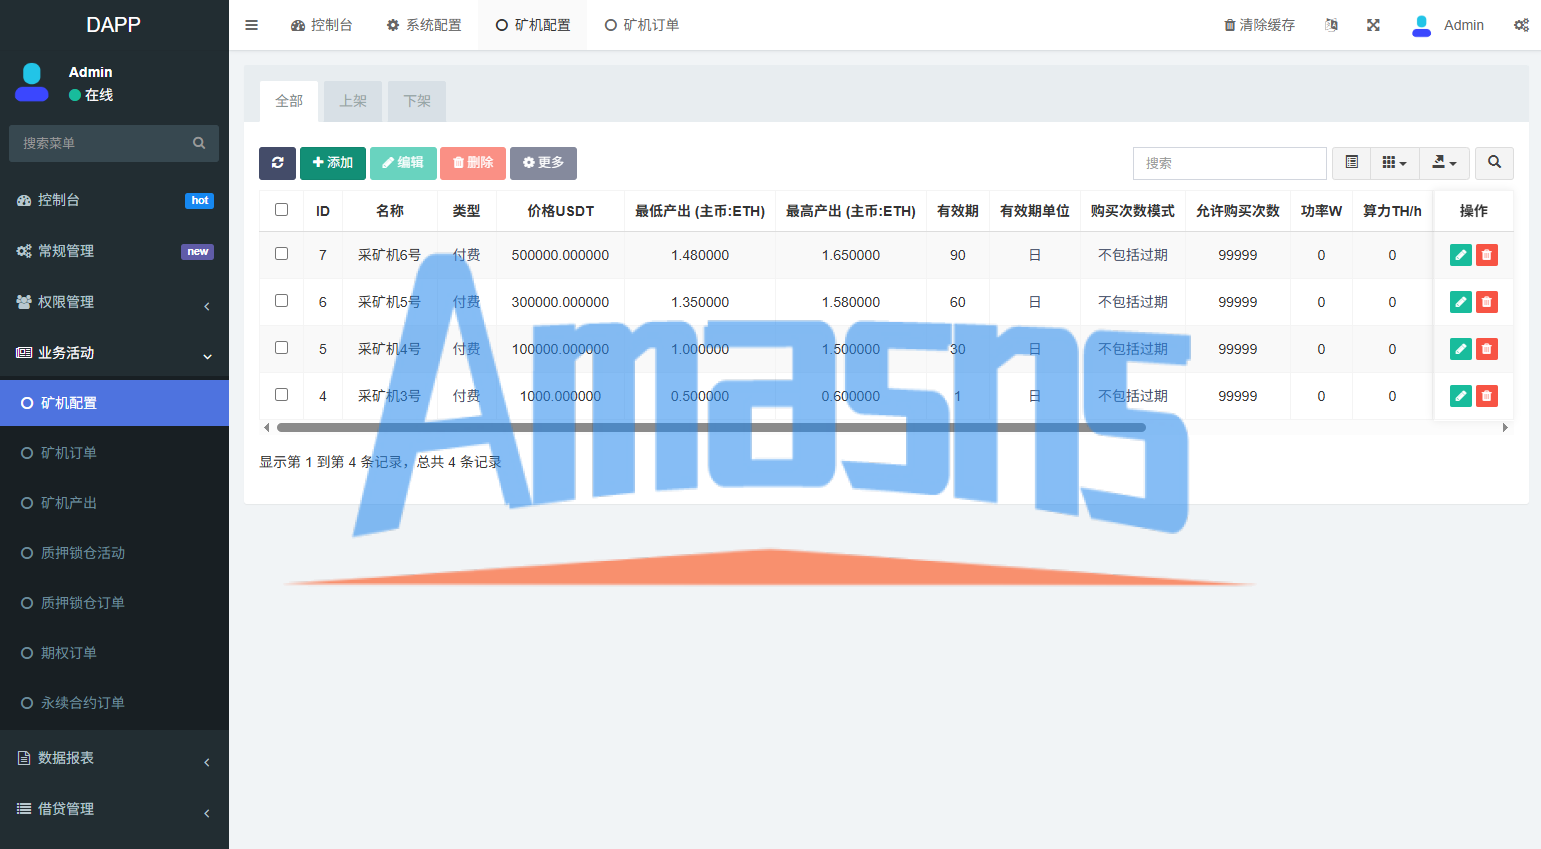The height and width of the screenshot is (849, 1541).
Task: Select the 矿机配置 top navigation tab
Action: [533, 25]
